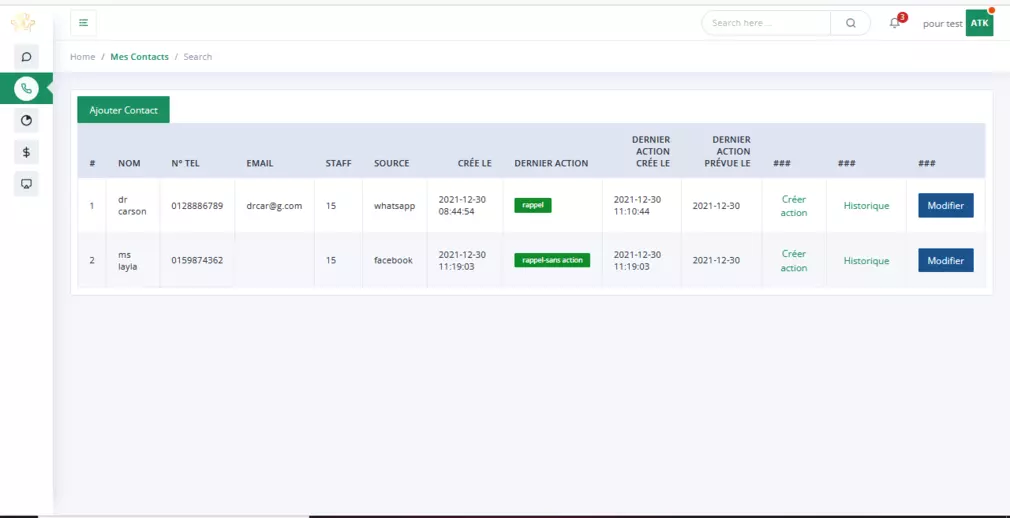Click the app logo in the sidebar
Viewport: 1010px width, 518px height.
[x=23, y=23]
